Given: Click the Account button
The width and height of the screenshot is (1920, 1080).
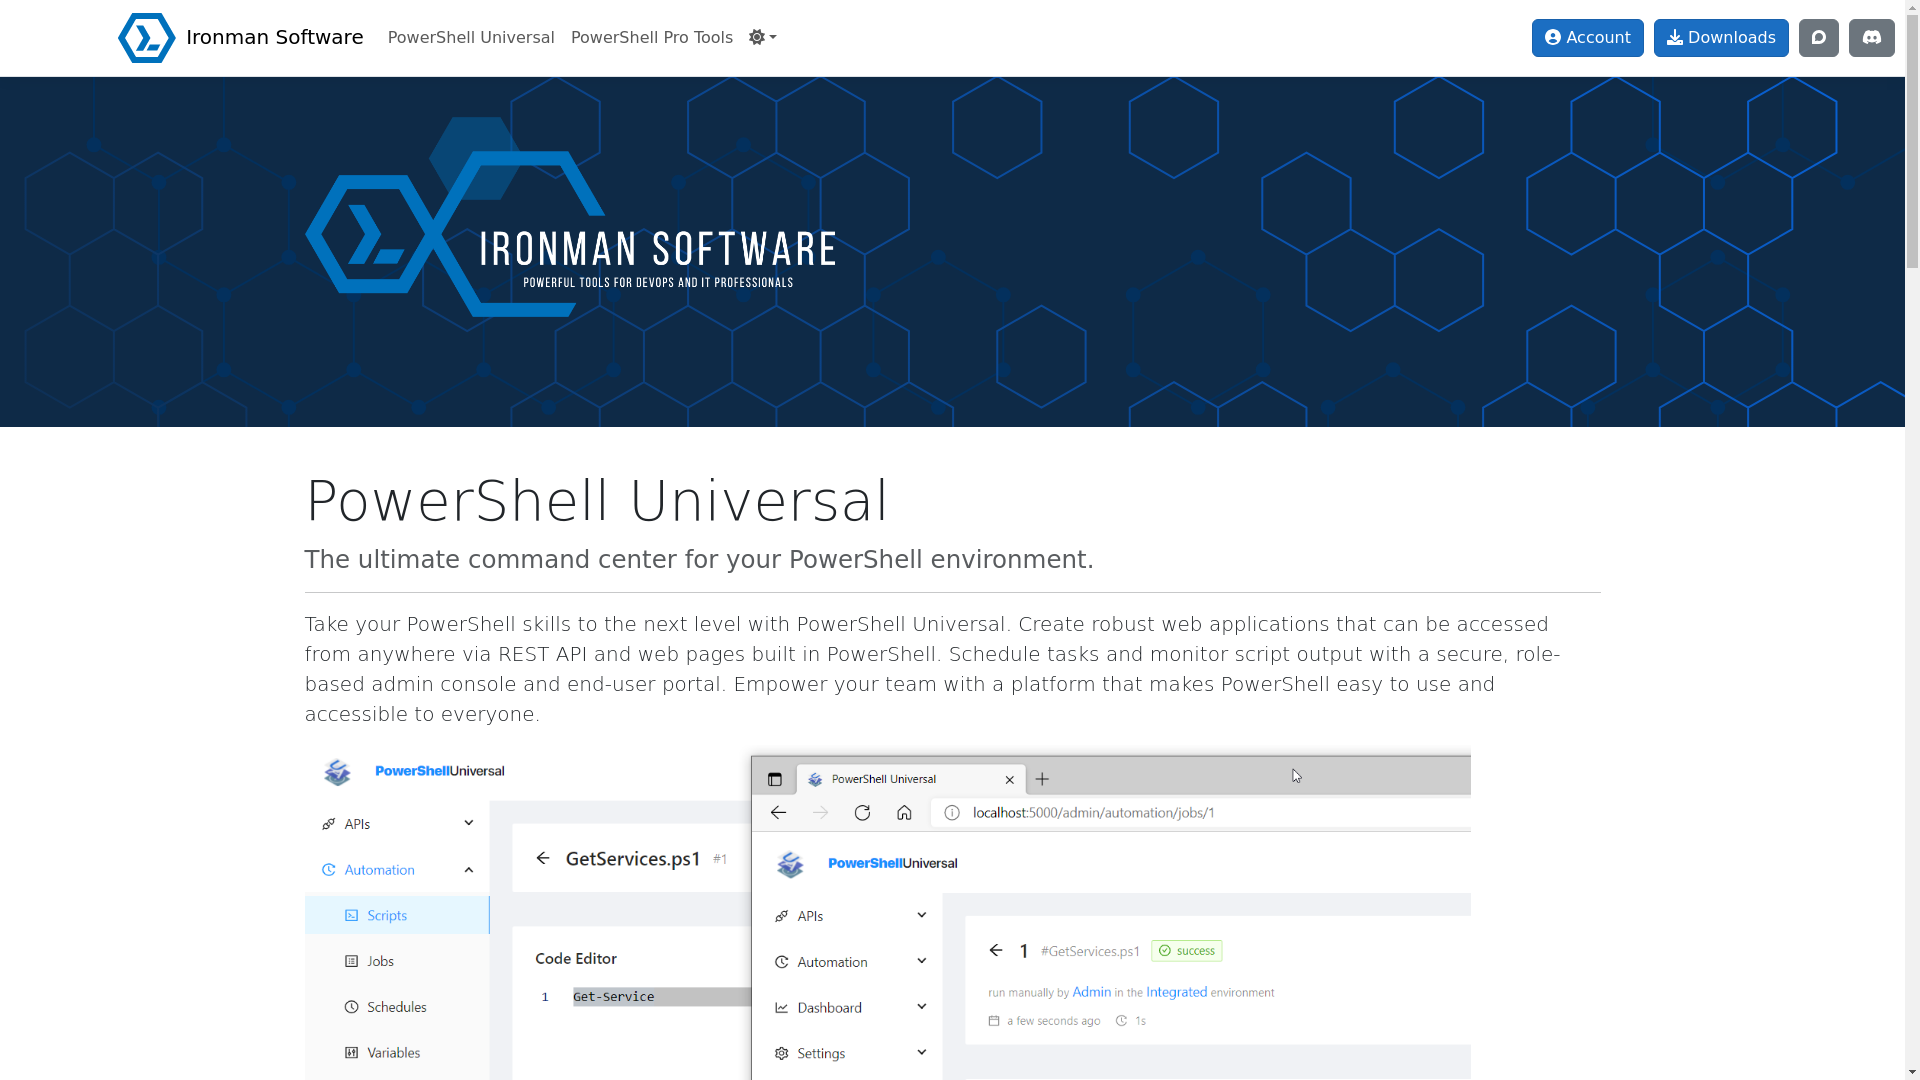Looking at the screenshot, I should coord(1588,38).
